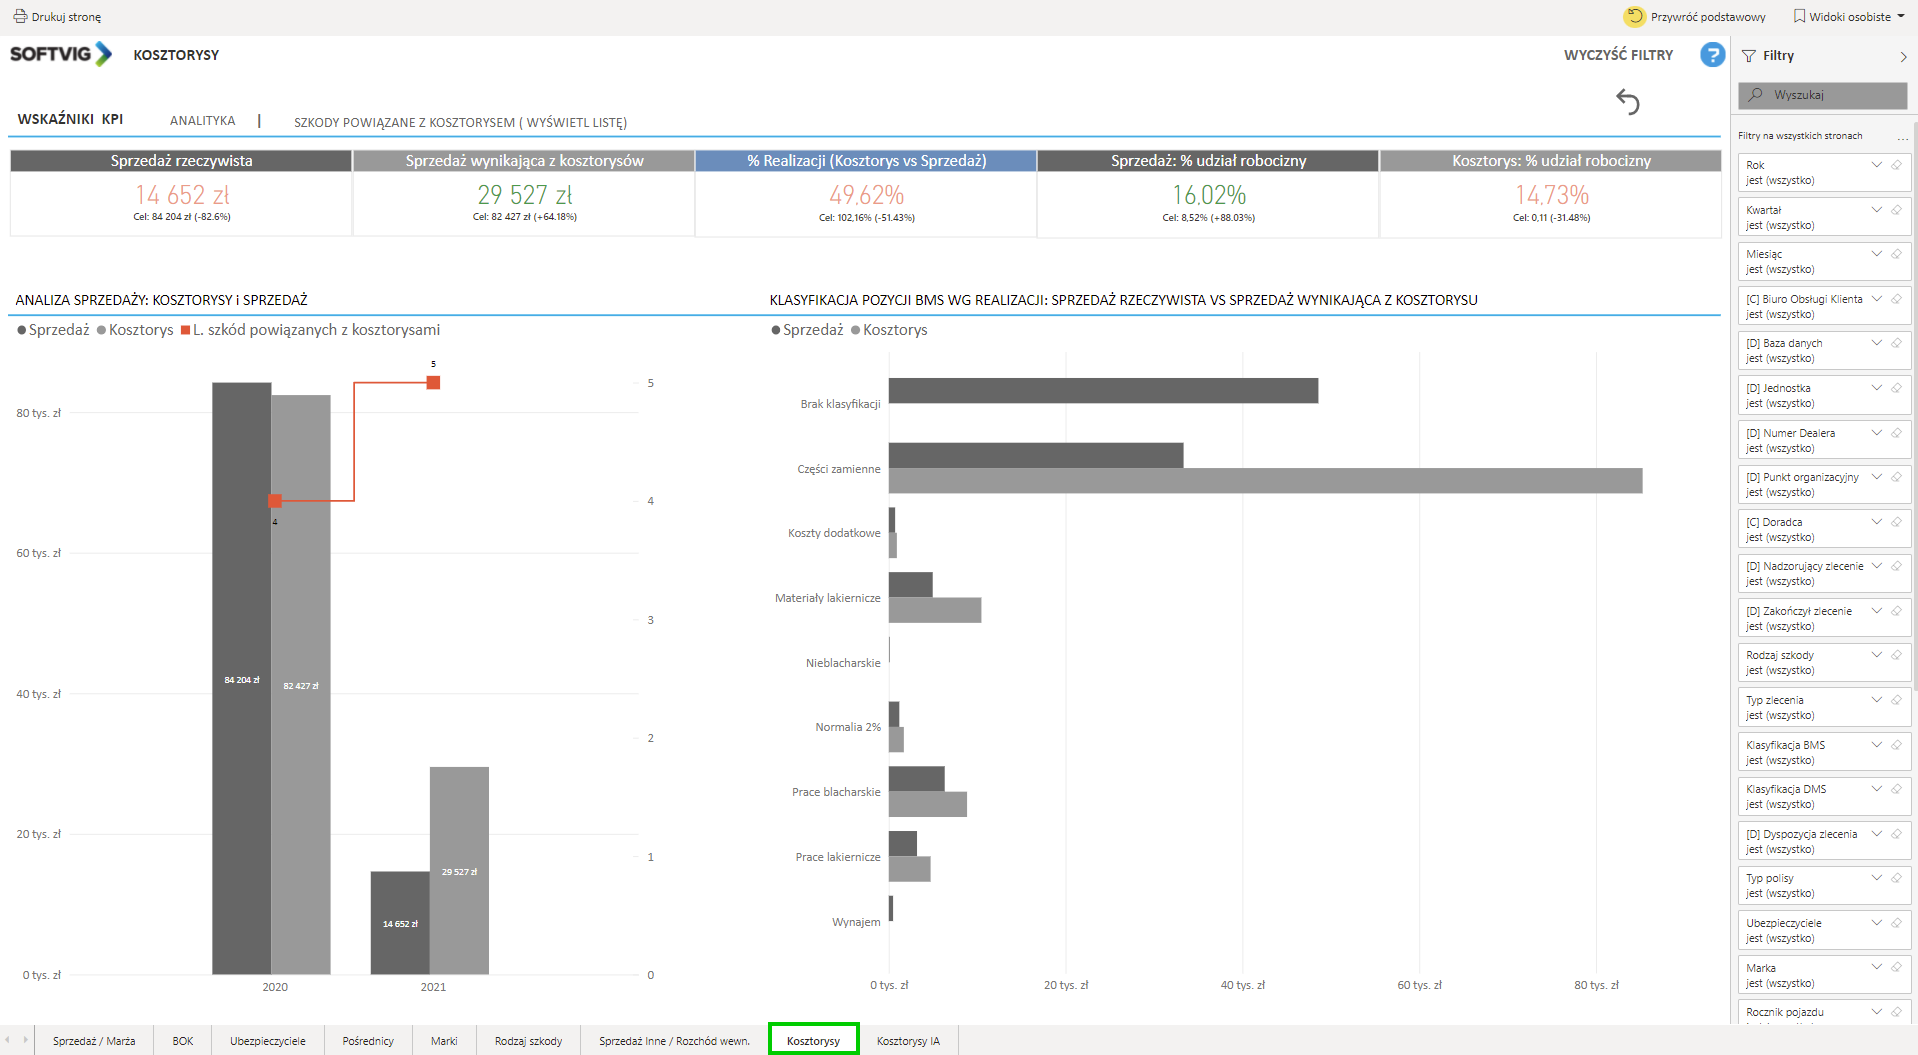Expand the Miesiąc filter card
The width and height of the screenshot is (1918, 1055).
[1877, 254]
